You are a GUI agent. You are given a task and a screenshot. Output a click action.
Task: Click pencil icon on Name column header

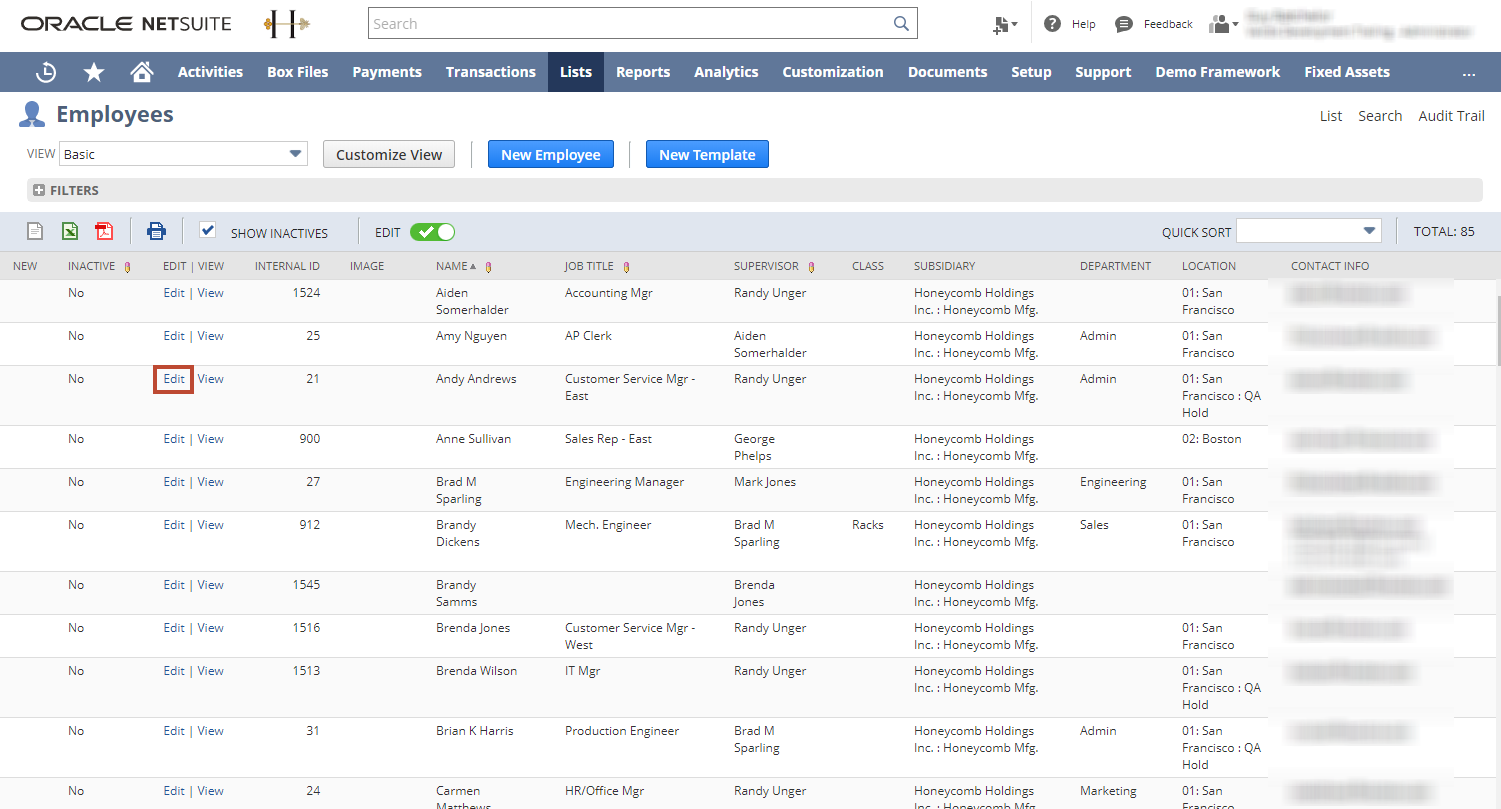pyautogui.click(x=488, y=267)
